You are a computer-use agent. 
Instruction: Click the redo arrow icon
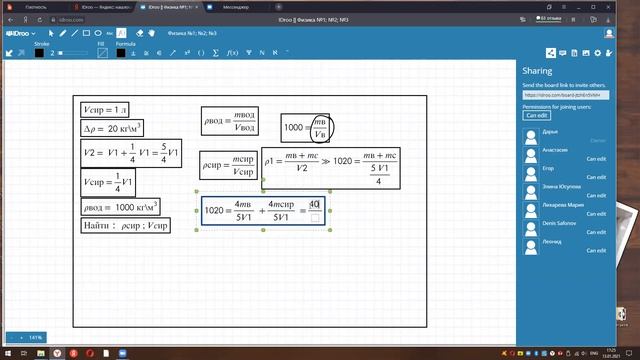21,53
